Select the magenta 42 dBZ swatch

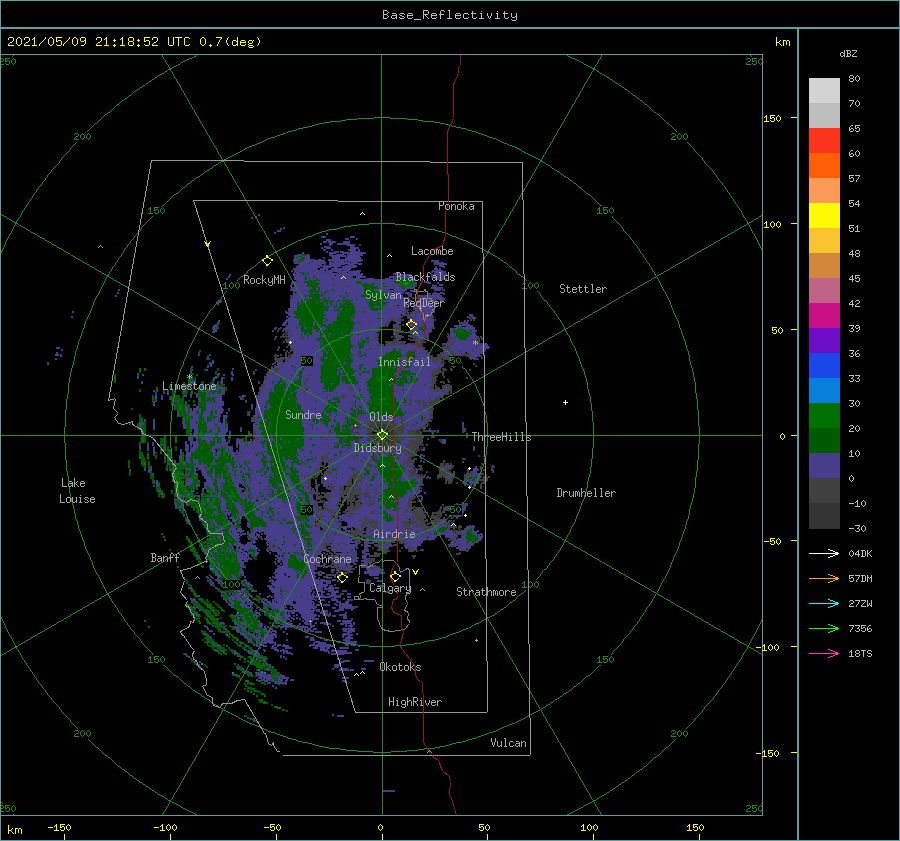824,316
